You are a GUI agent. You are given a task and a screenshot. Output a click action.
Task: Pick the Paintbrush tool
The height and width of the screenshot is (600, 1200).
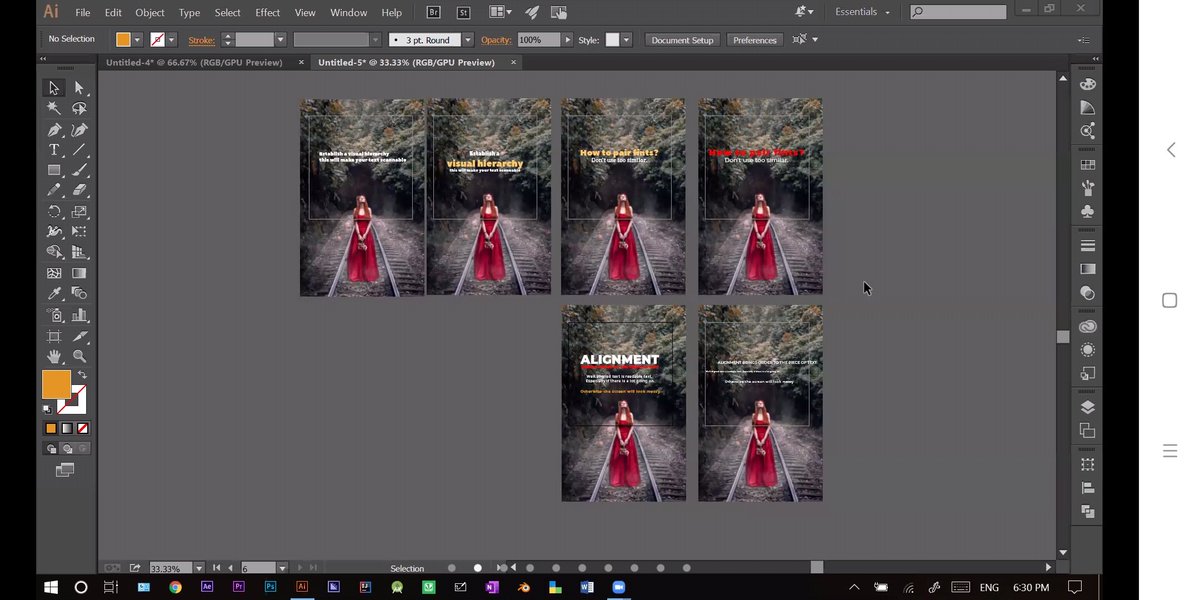click(79, 170)
